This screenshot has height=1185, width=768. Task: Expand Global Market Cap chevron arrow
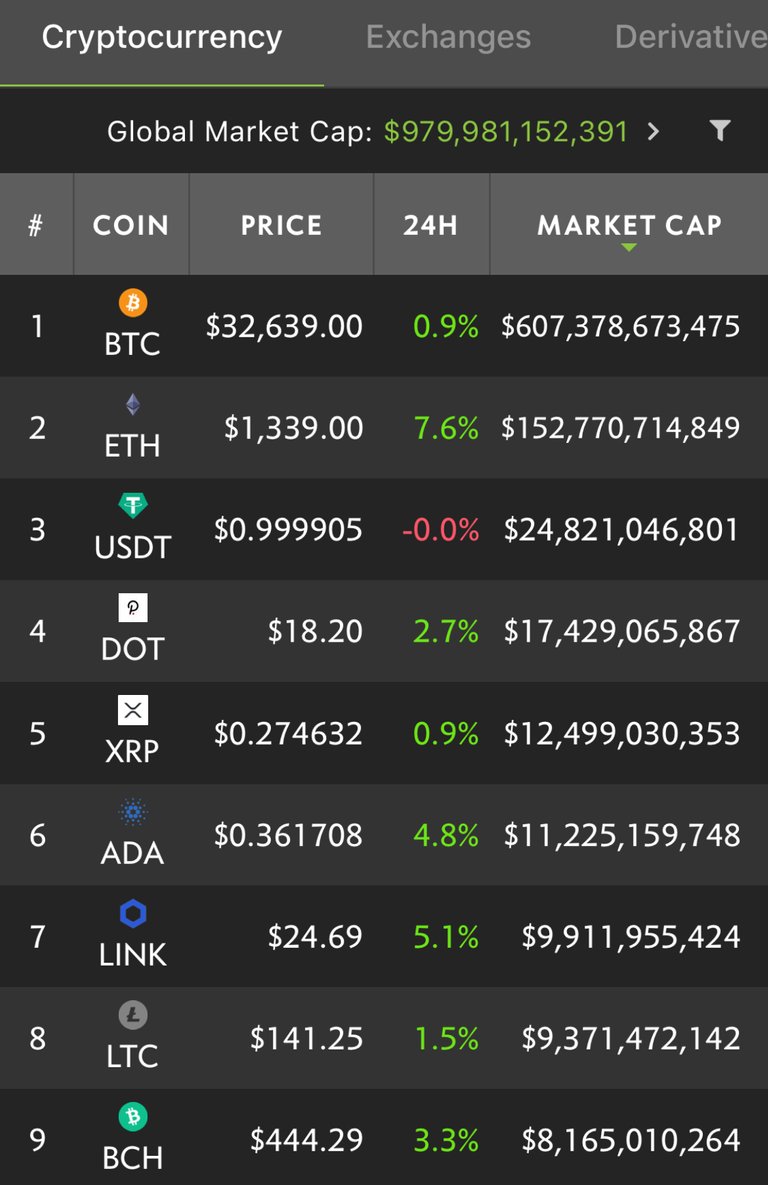tap(654, 131)
